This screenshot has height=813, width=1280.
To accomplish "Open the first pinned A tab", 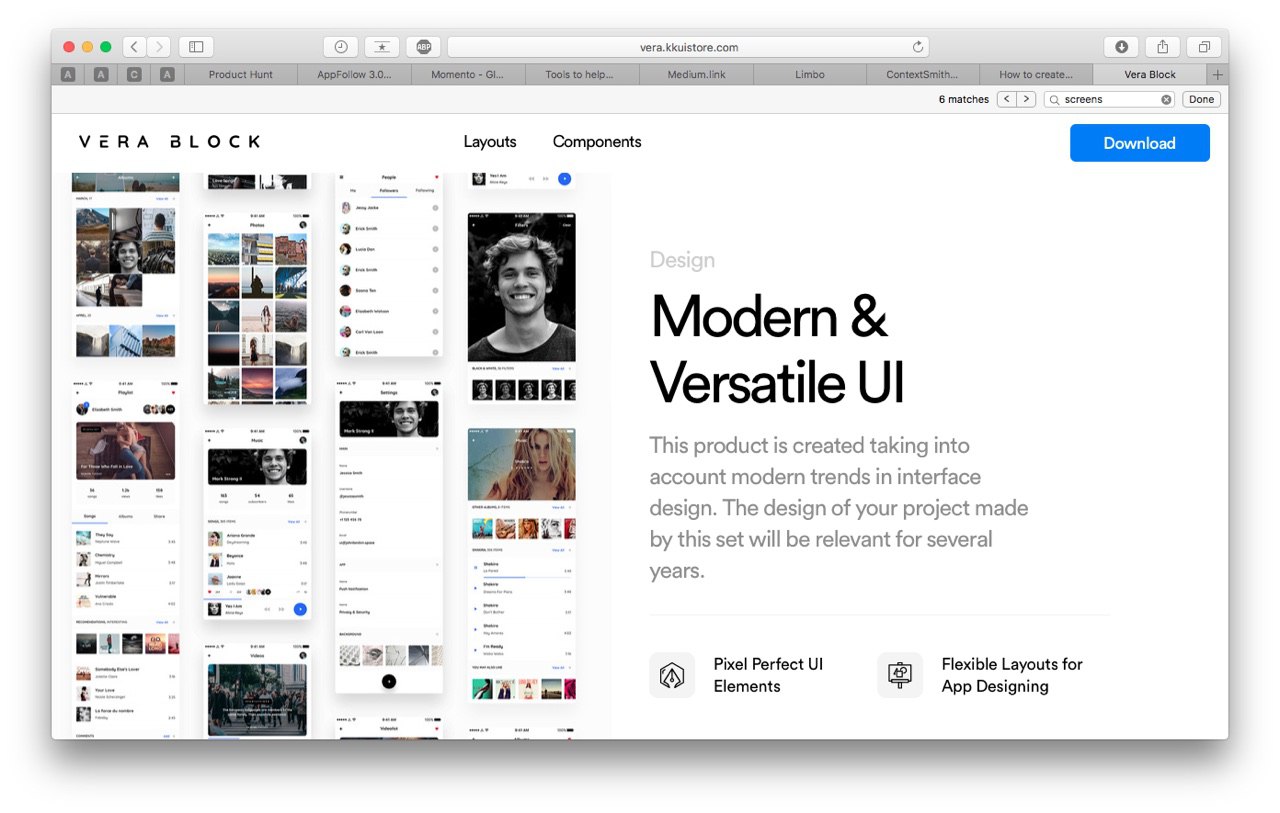I will coord(68,75).
